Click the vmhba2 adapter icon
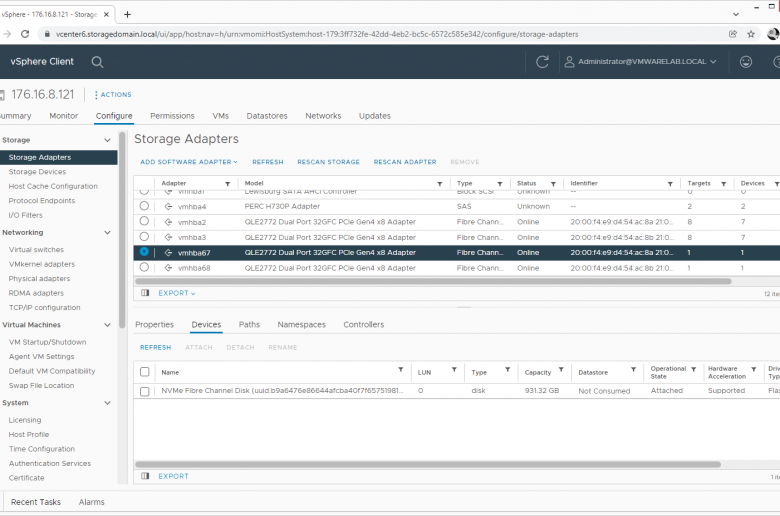The width and height of the screenshot is (780, 516). click(x=169, y=222)
